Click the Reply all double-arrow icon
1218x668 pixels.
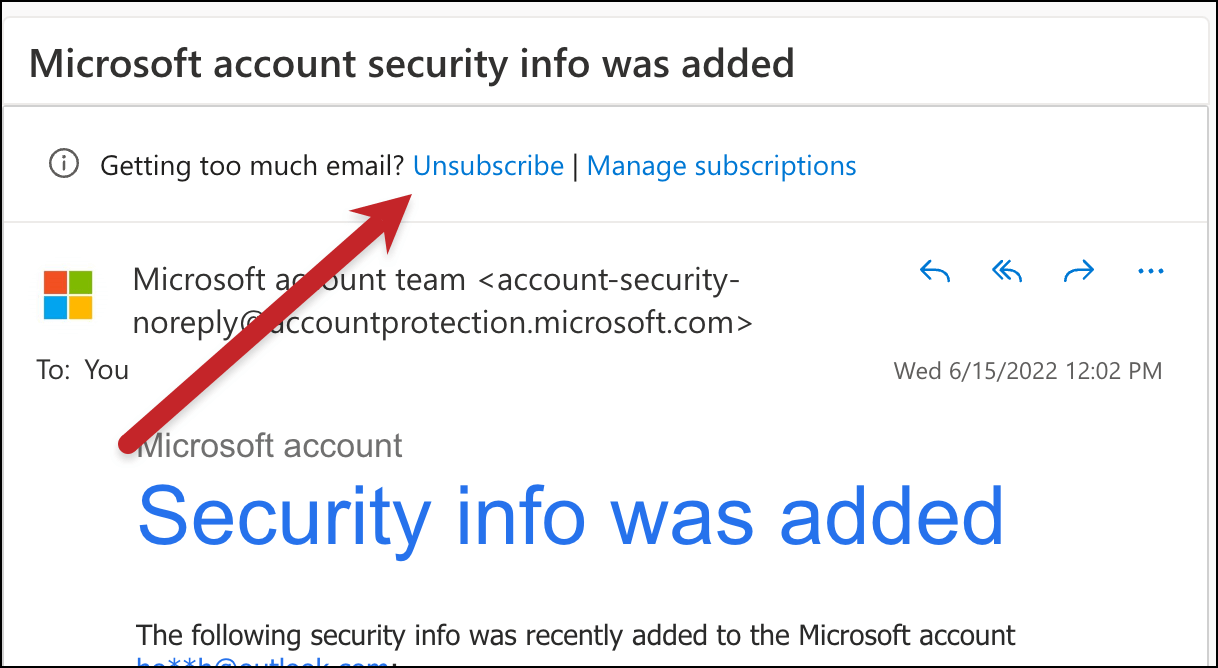tap(1006, 272)
